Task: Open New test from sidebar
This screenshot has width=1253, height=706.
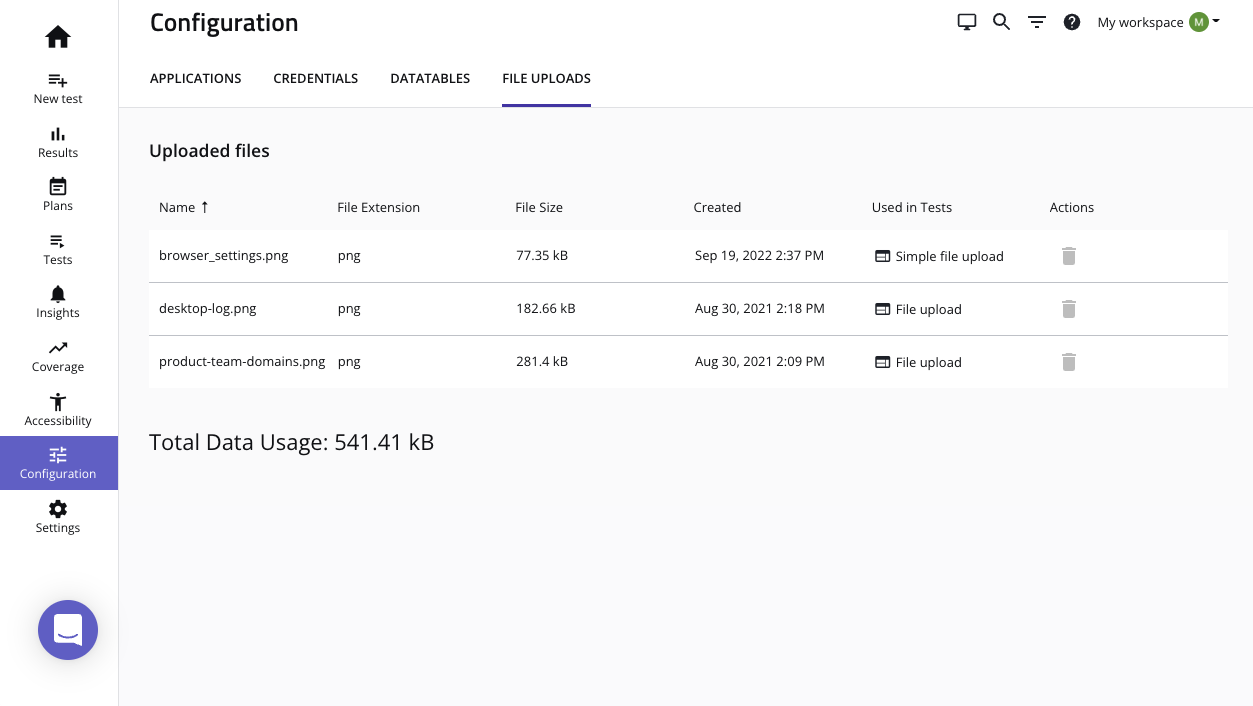Action: coord(58,88)
